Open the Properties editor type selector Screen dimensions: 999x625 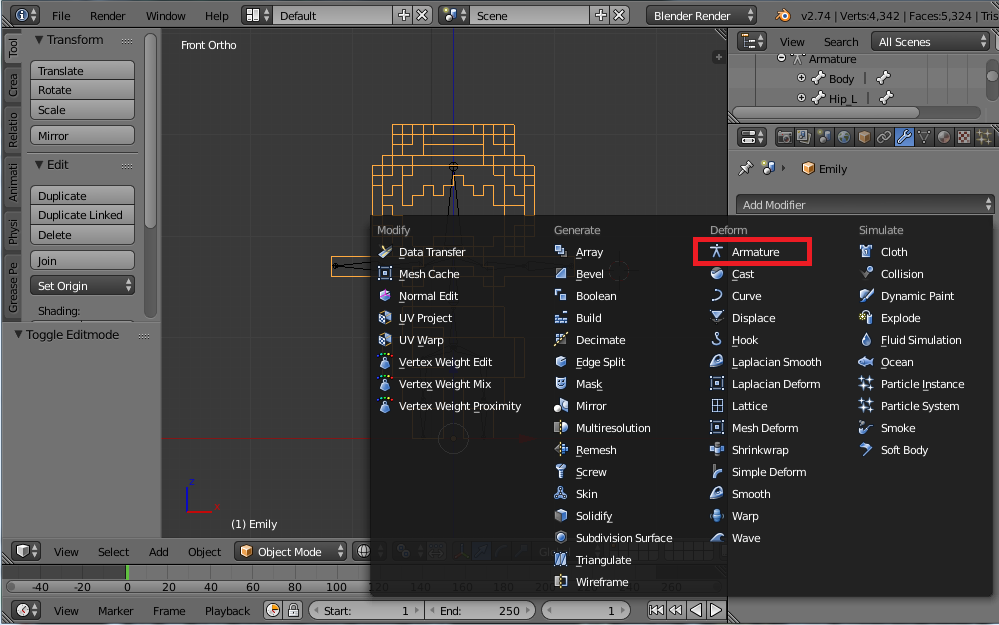751,137
